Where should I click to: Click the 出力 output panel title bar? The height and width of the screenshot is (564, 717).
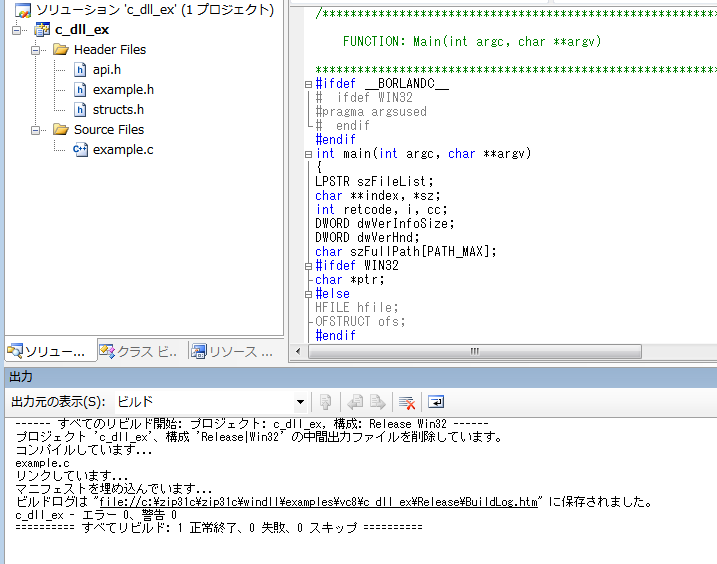pos(360,376)
